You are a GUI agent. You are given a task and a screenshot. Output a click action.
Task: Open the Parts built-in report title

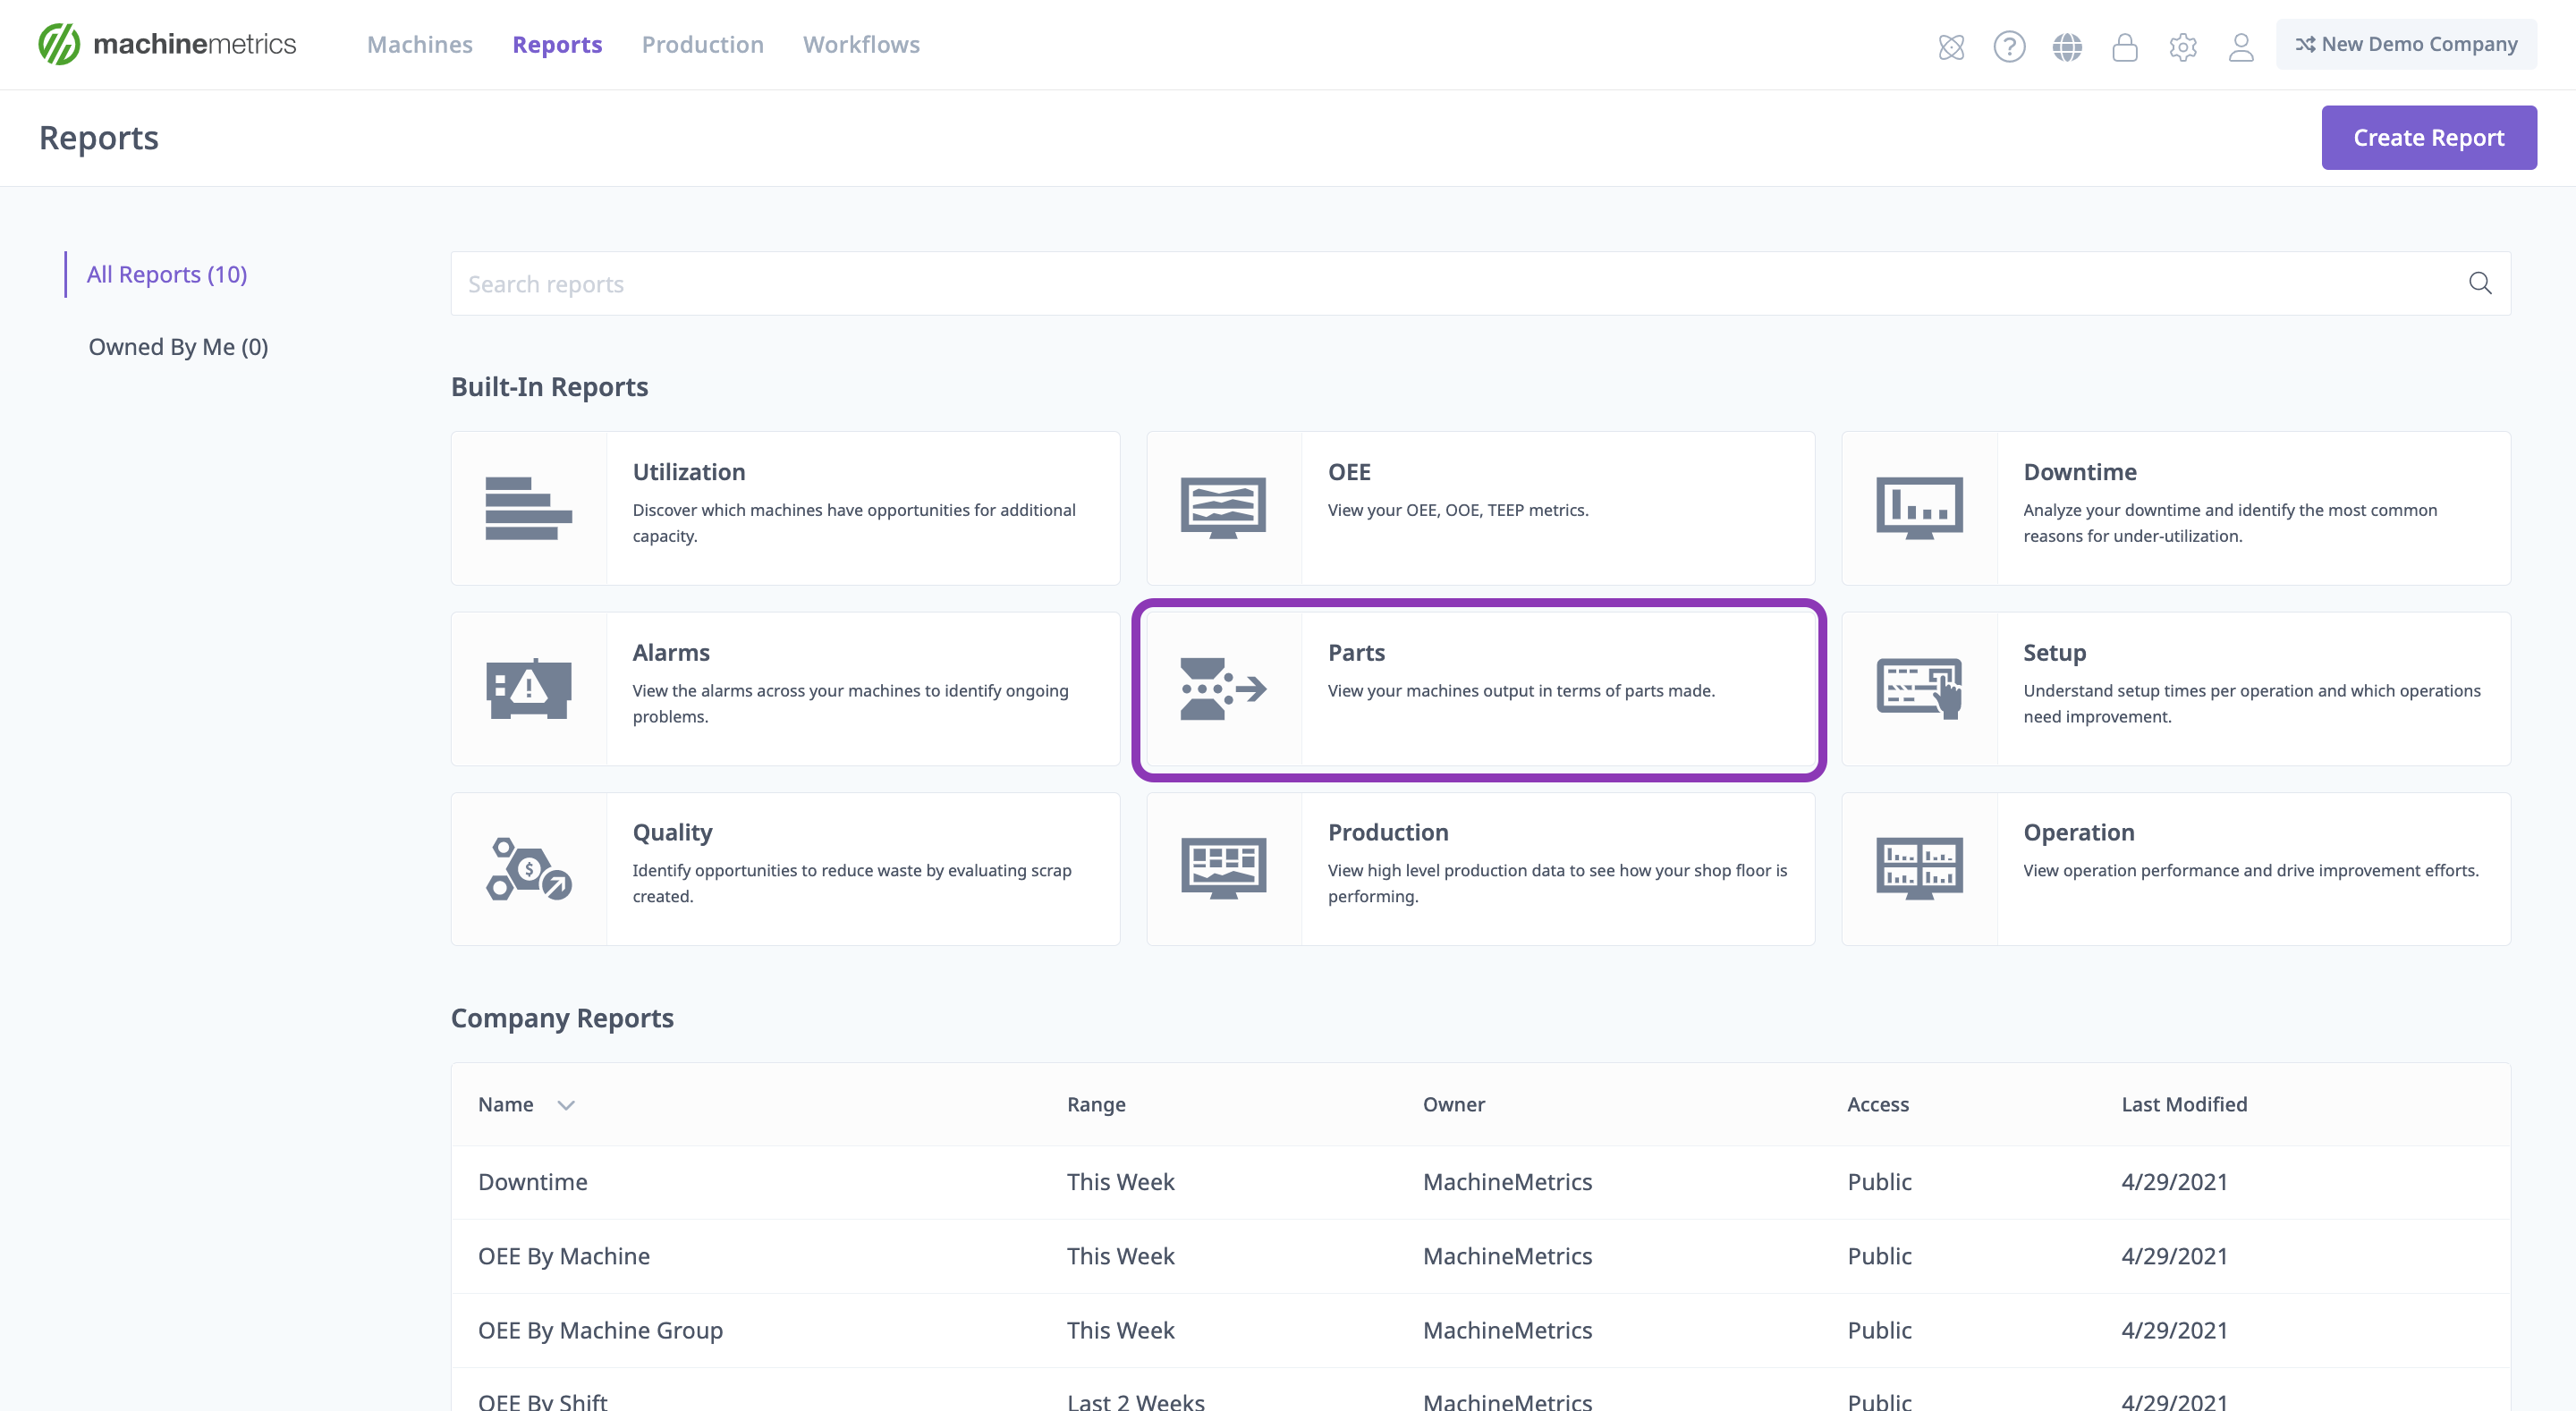point(1356,652)
